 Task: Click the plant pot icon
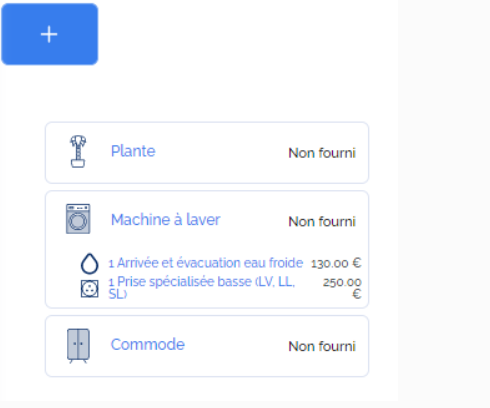click(x=78, y=151)
